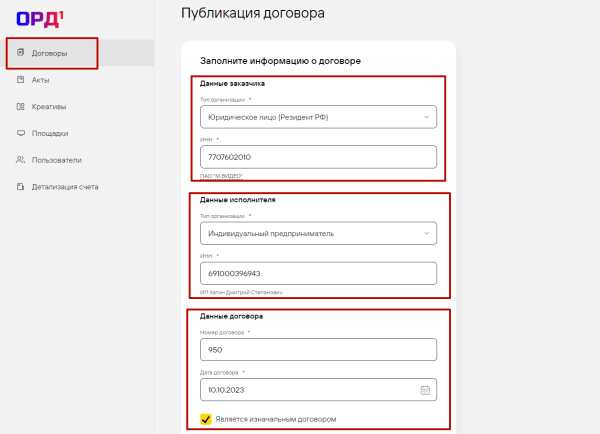
Task: Click Заполните информацию о договоре heading
Action: (280, 61)
